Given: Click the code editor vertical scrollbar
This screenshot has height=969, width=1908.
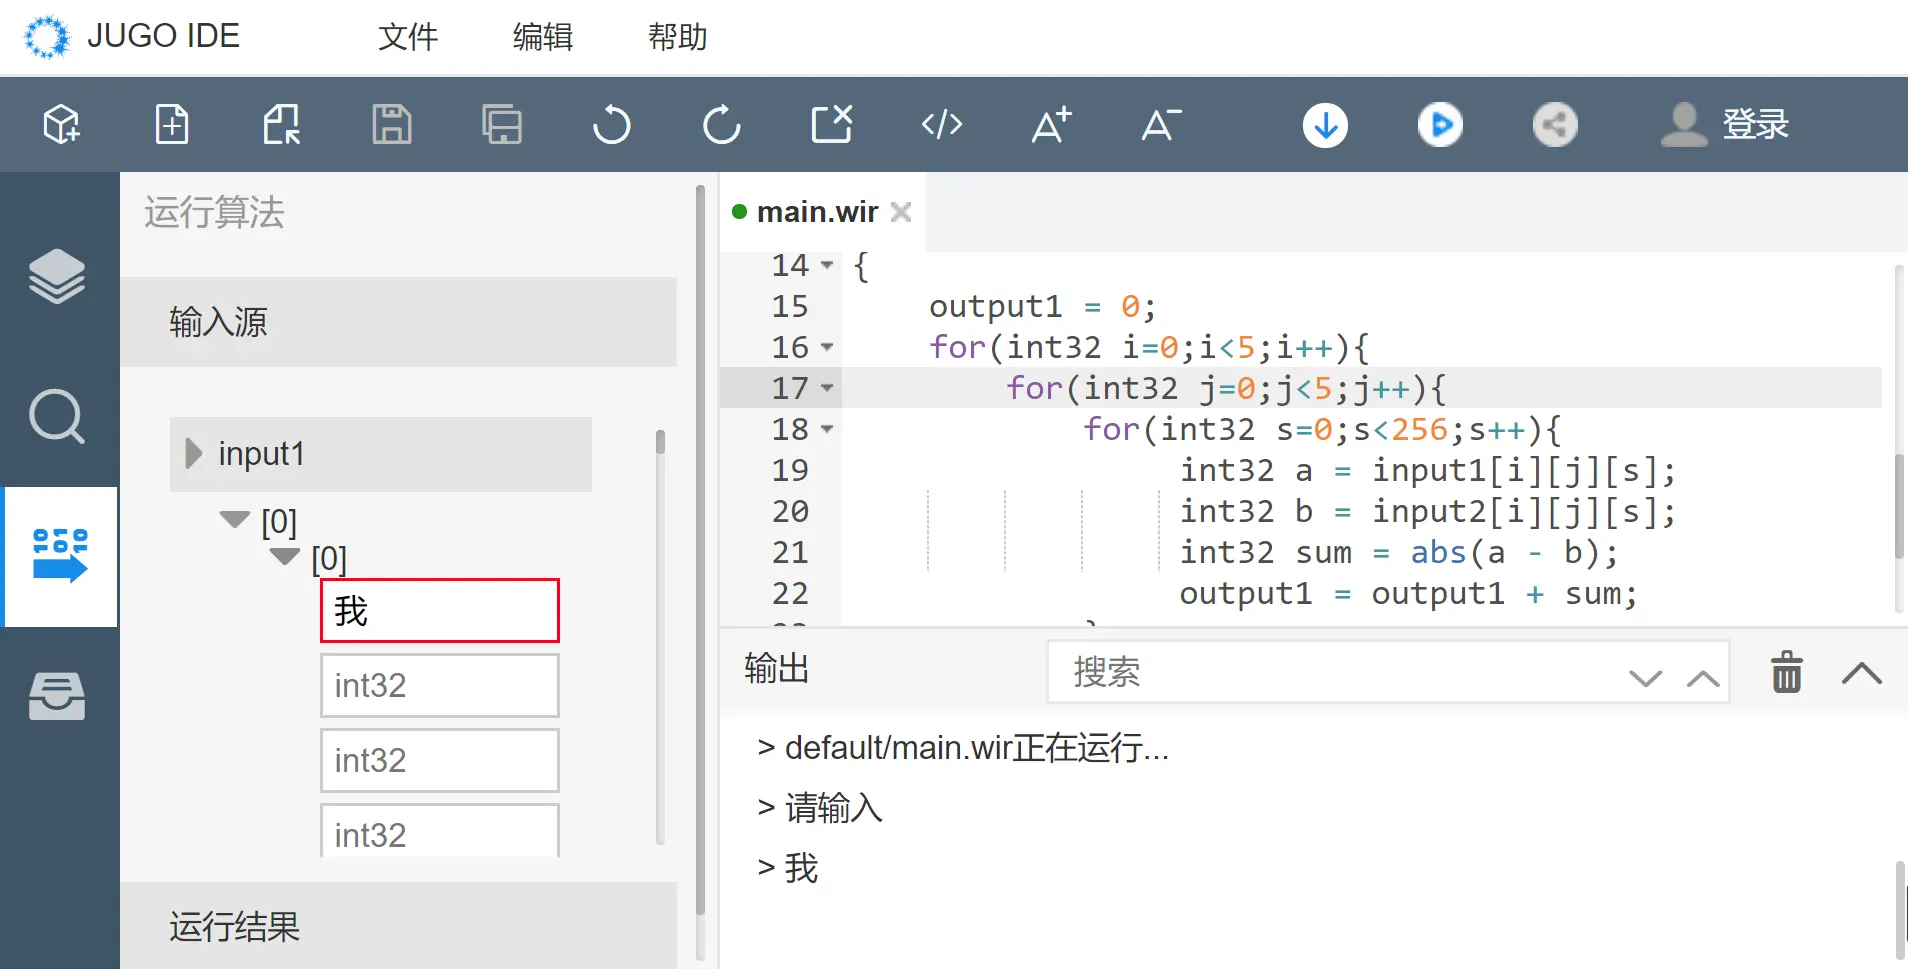Looking at the screenshot, I should 1899,507.
